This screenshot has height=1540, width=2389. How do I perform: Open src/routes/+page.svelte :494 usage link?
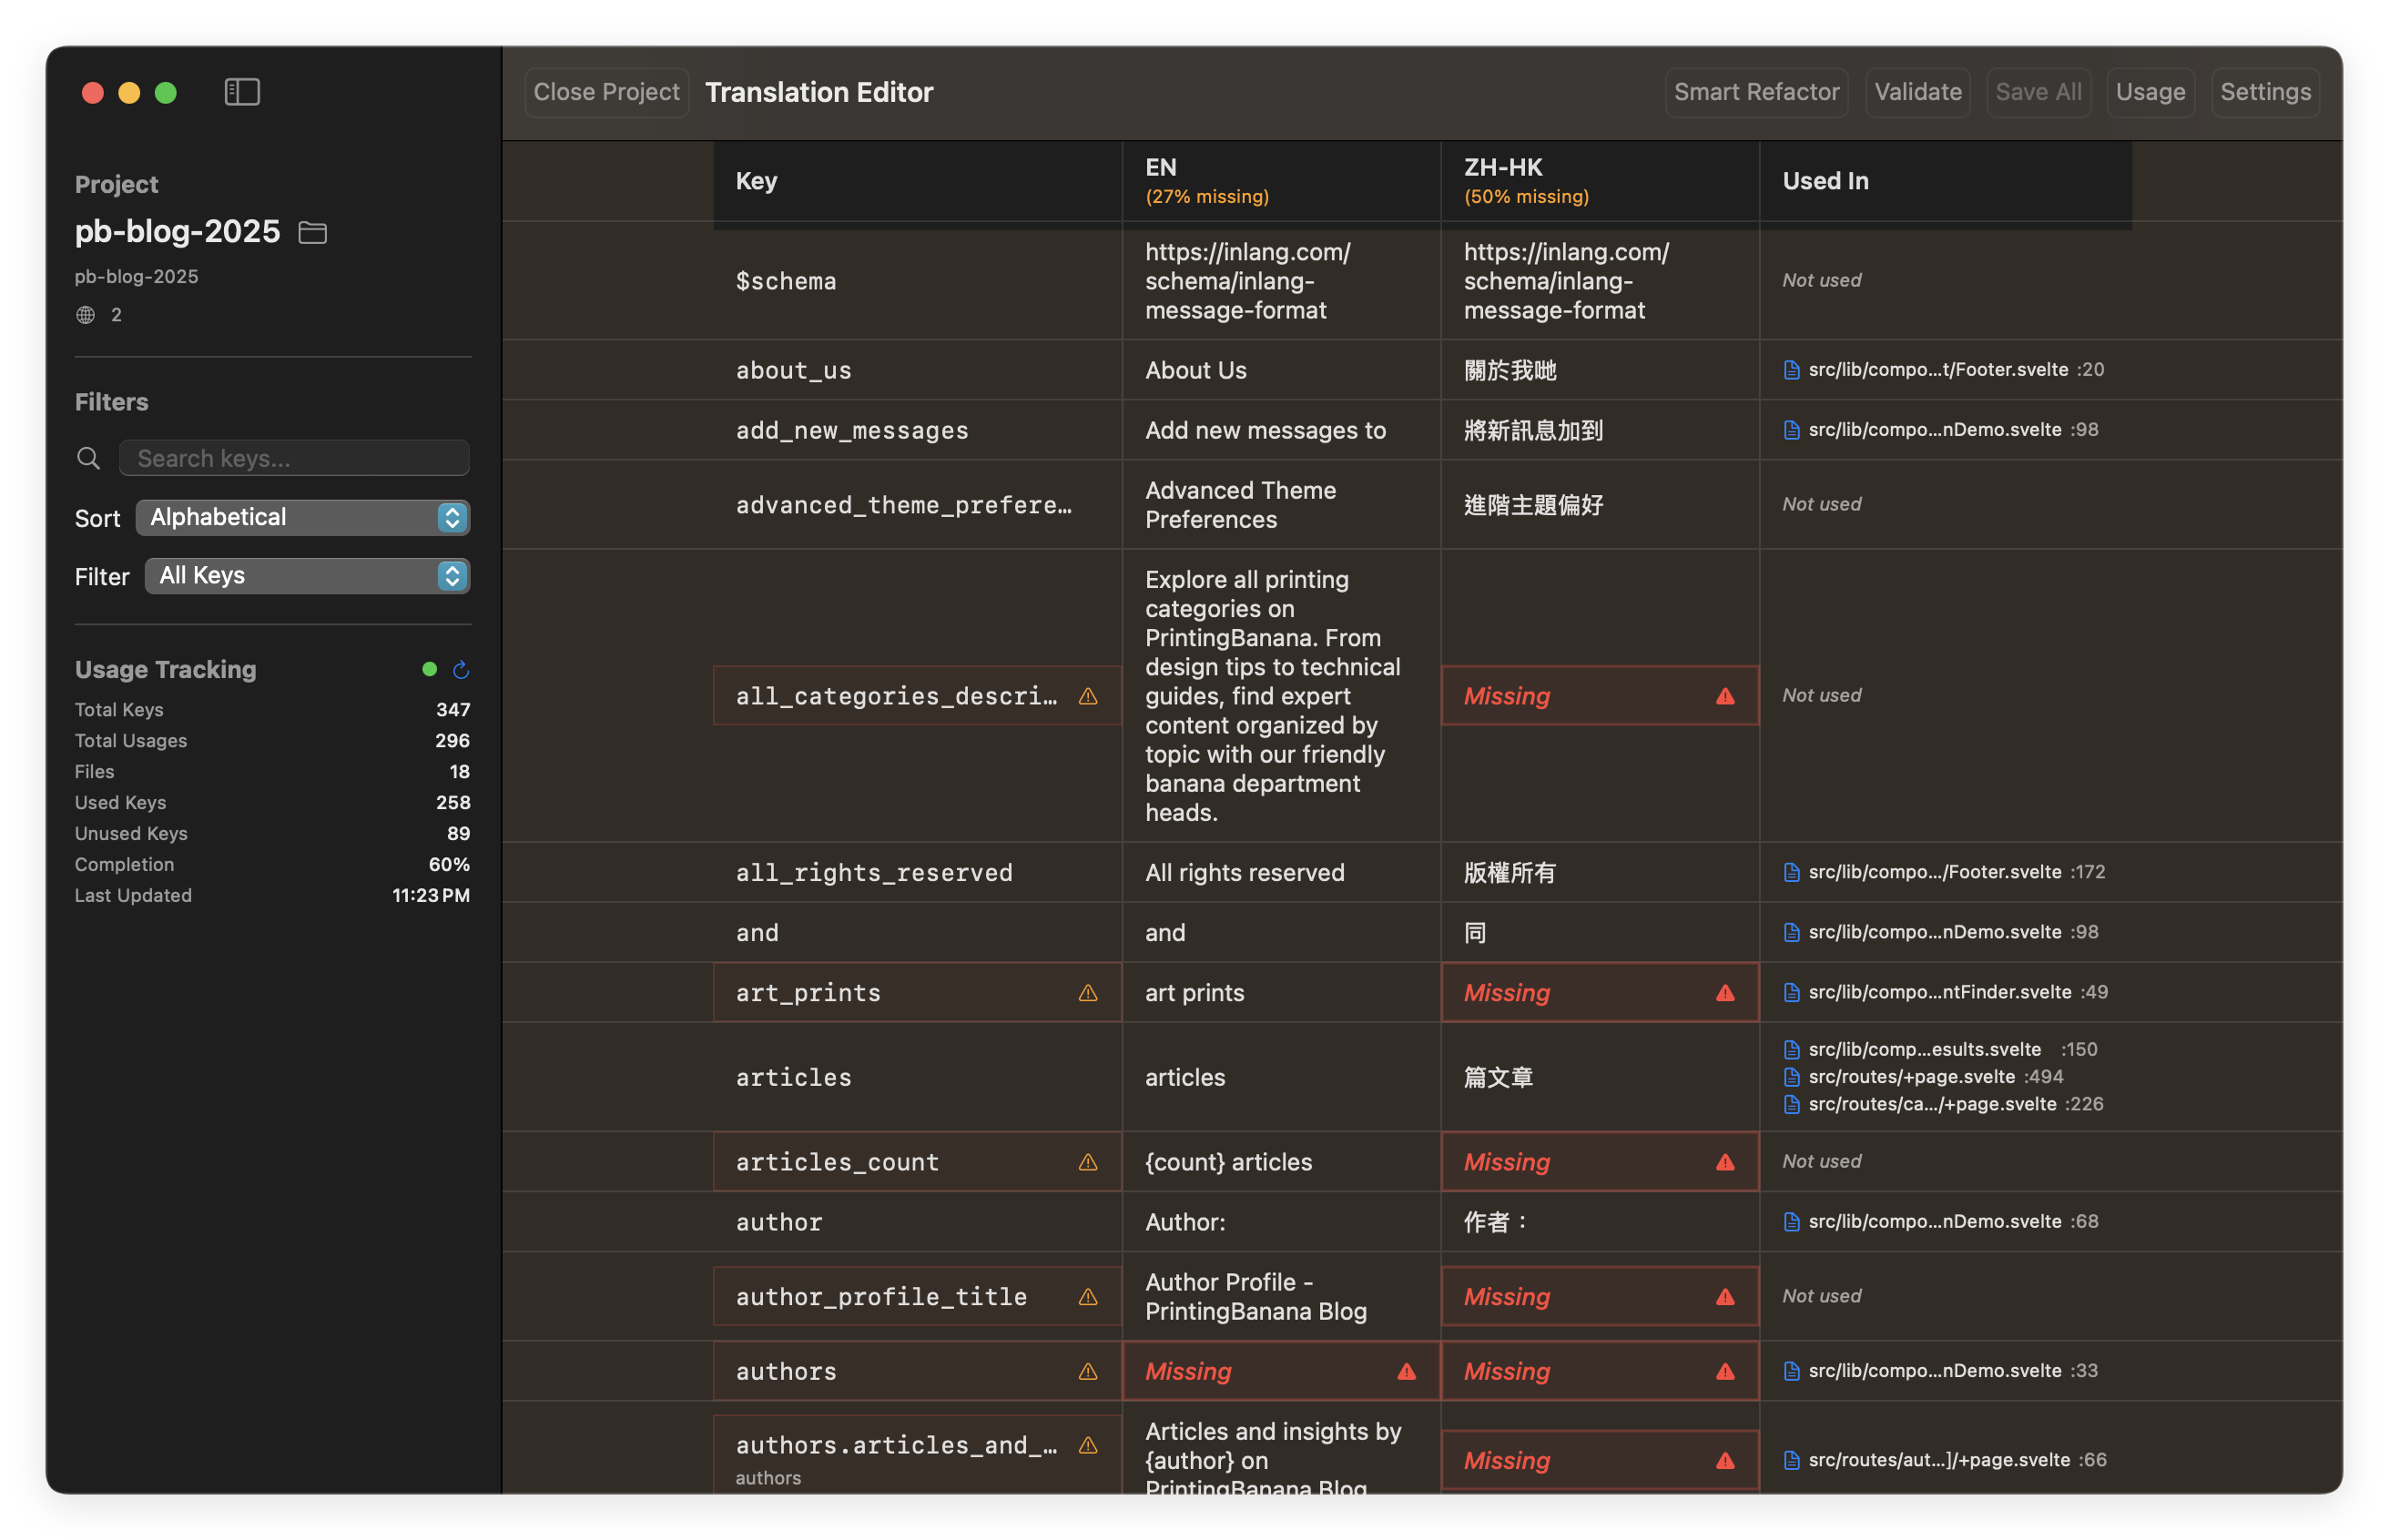1911,1077
